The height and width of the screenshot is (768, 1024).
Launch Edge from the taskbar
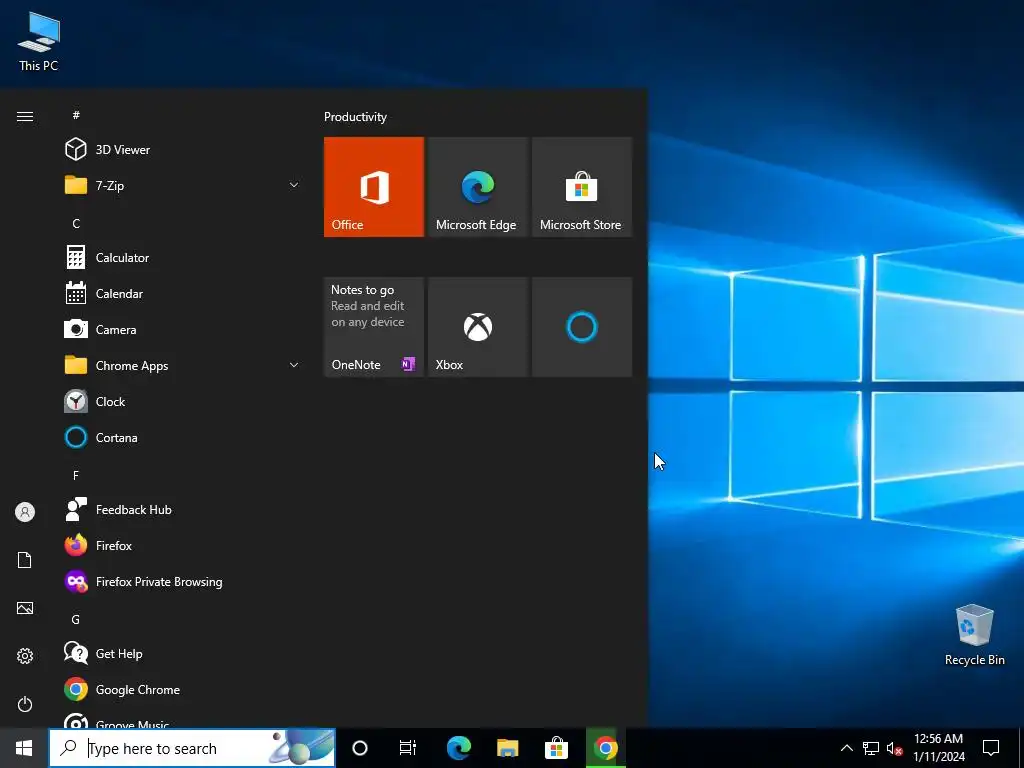tap(458, 748)
